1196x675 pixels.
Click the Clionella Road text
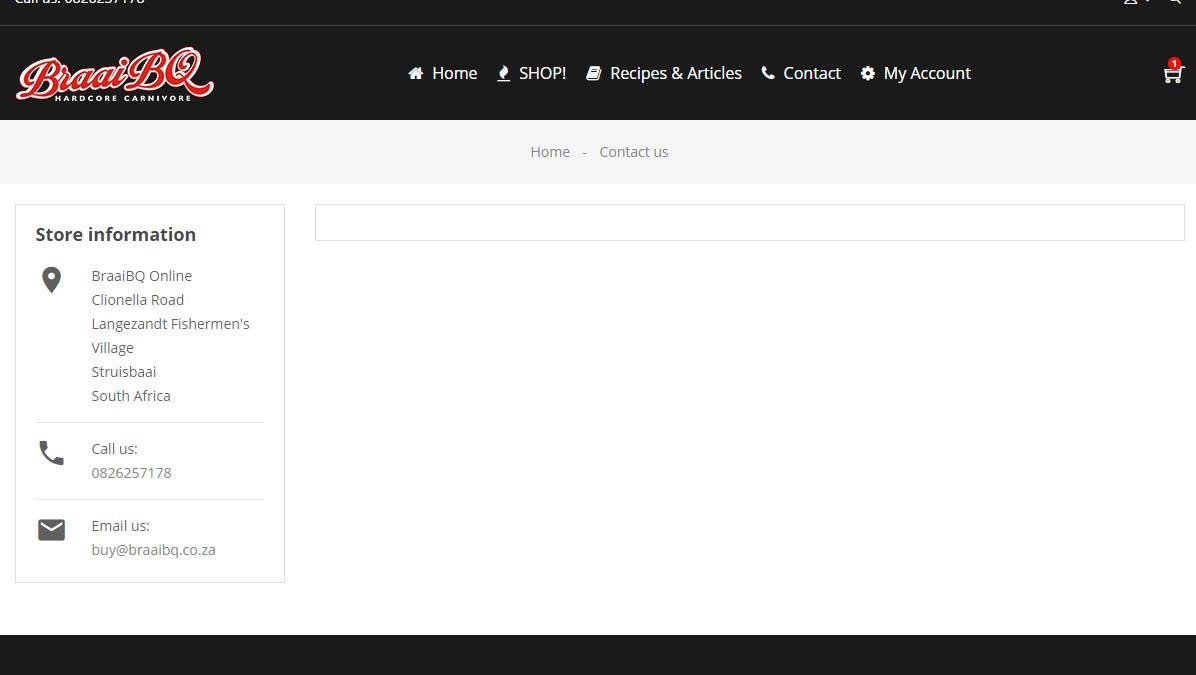[137, 300]
